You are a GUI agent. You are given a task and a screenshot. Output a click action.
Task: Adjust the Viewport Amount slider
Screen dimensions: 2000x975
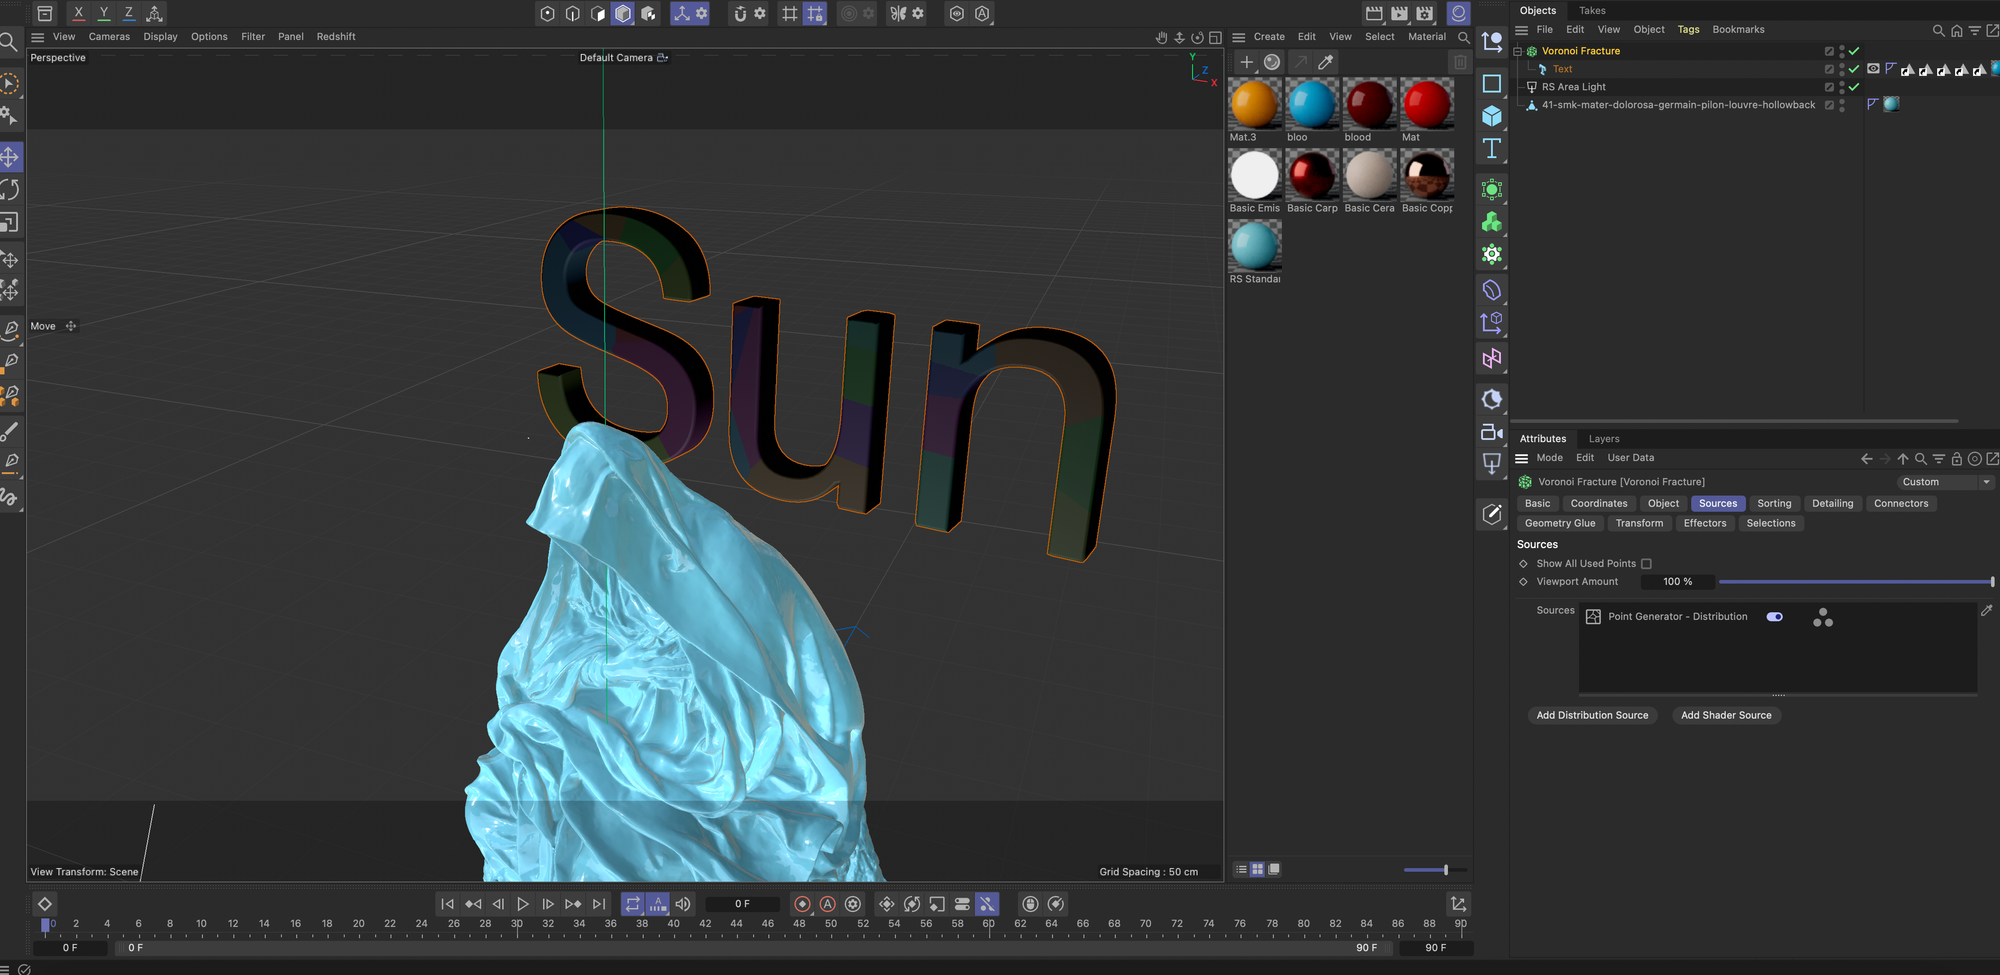[1855, 582]
